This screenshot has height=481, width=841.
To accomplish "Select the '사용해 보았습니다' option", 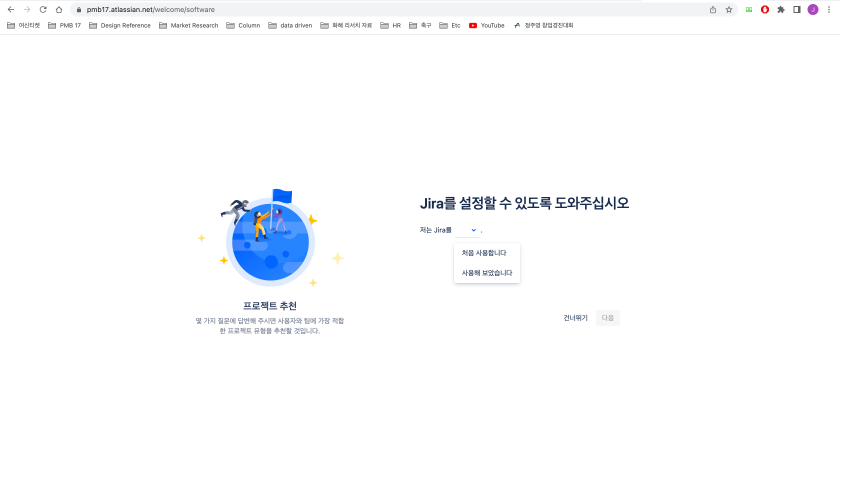I will [487, 273].
